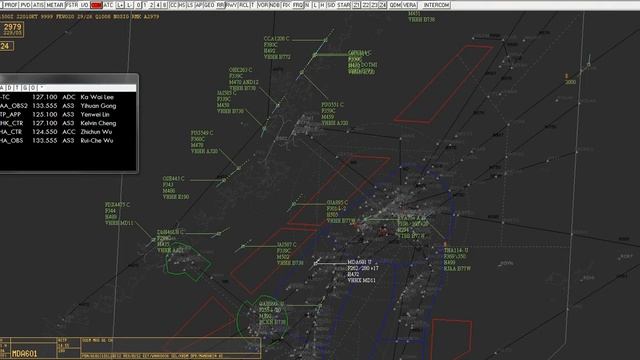Viewport: 640px width, 360px height.
Task: Click the MDA601 callsign in flight strip
Action: click(x=24, y=354)
